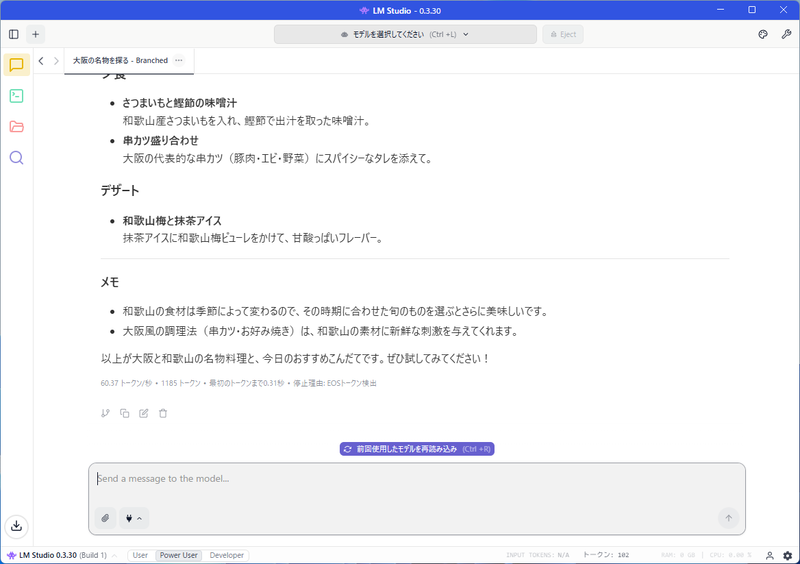Open the theme palette icon
This screenshot has width=800, height=564.
tap(763, 34)
